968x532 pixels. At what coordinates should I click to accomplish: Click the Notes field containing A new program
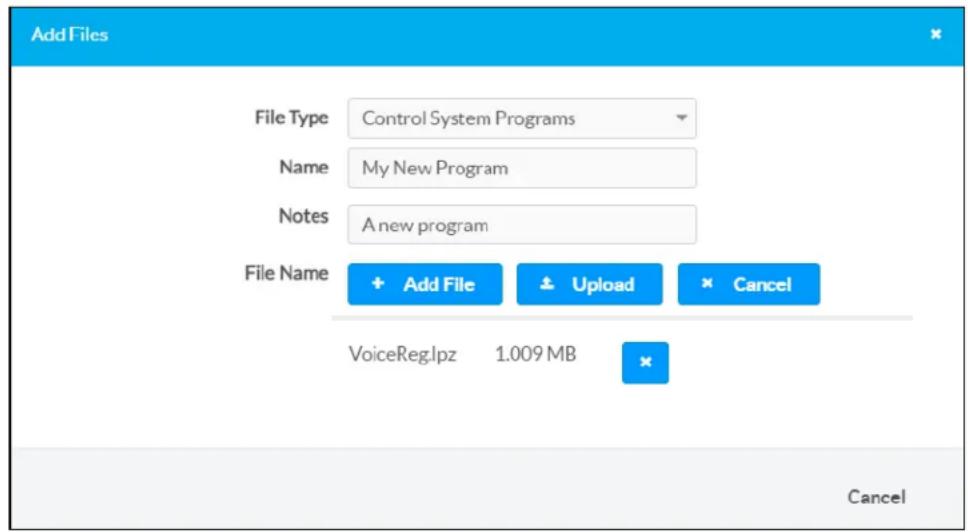[x=522, y=225]
